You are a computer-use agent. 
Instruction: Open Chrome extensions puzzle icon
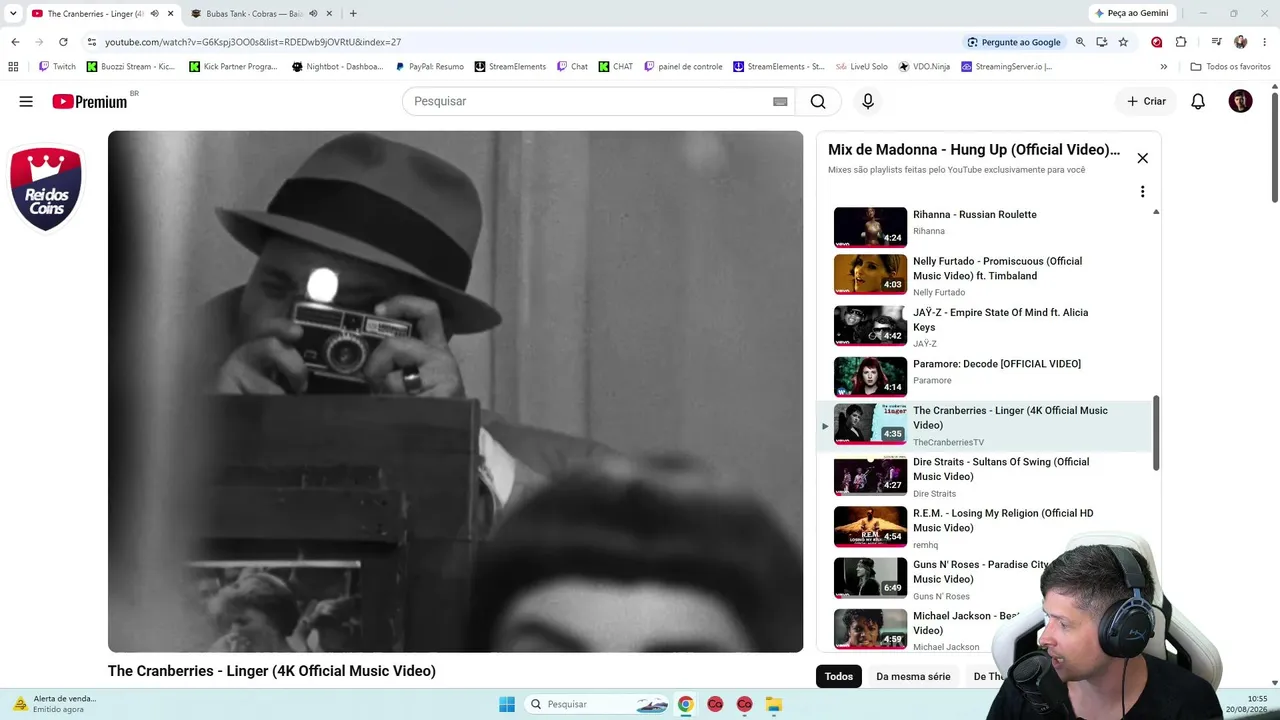1181,42
